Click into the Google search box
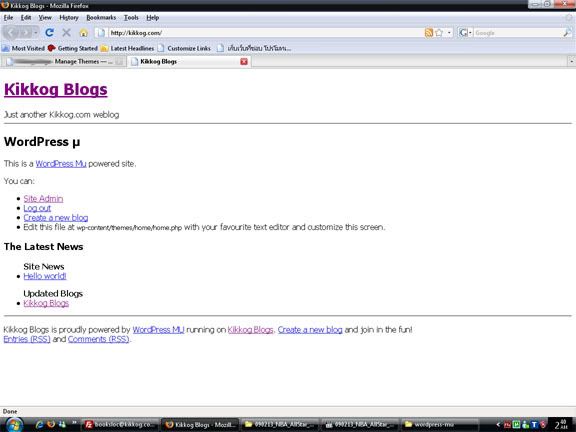The width and height of the screenshot is (576, 432). 517,33
